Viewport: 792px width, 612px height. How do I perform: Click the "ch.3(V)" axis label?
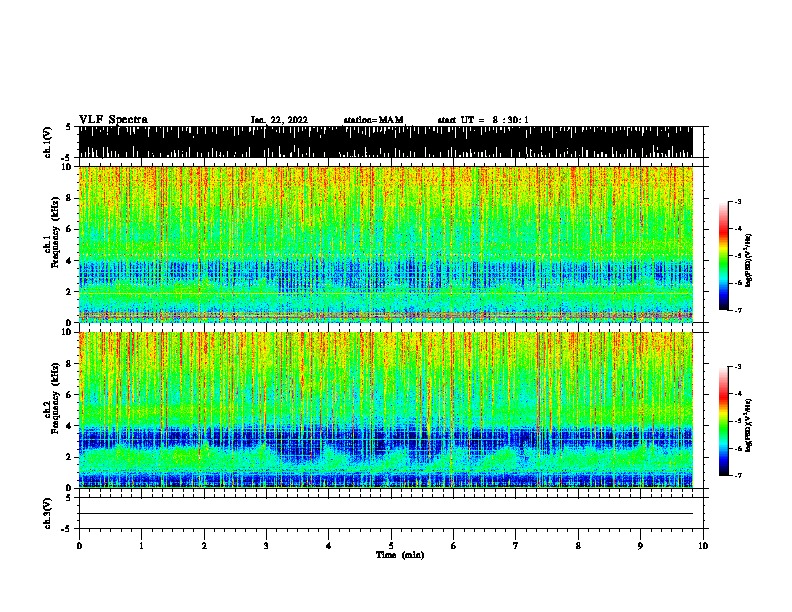(48, 513)
